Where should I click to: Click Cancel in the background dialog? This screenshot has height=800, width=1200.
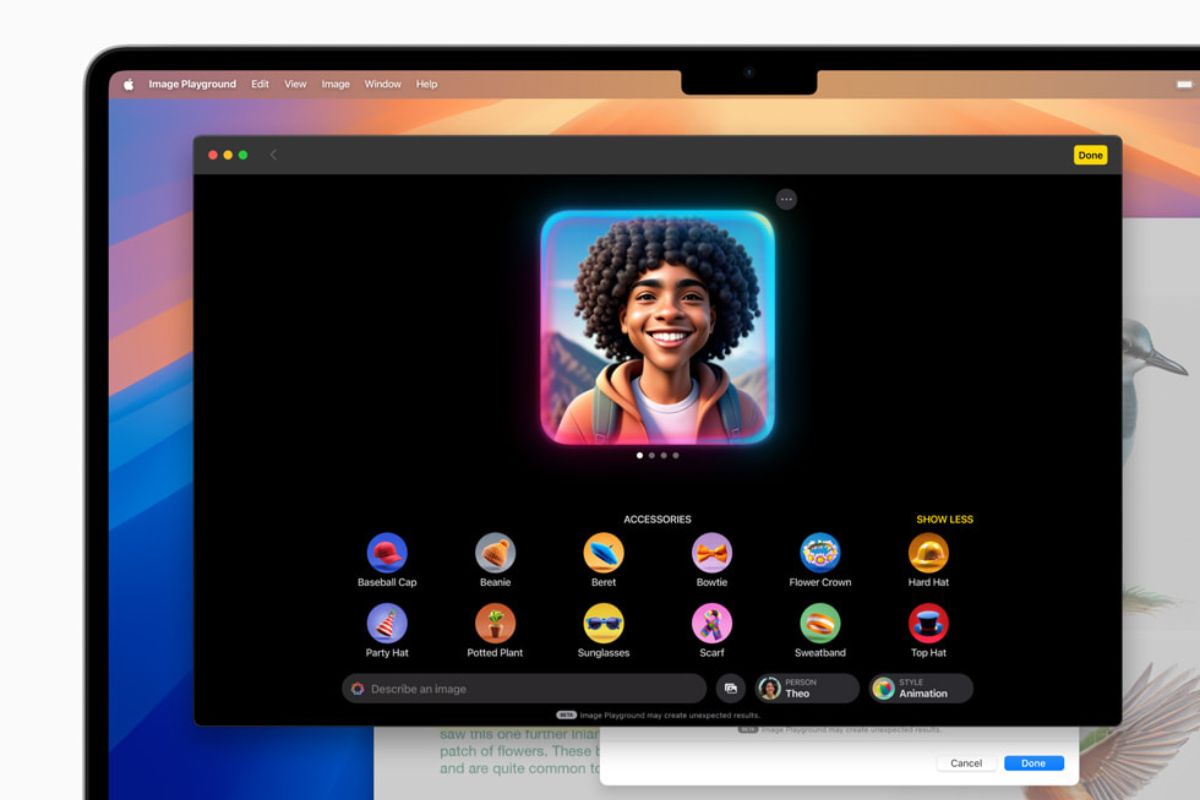(965, 763)
